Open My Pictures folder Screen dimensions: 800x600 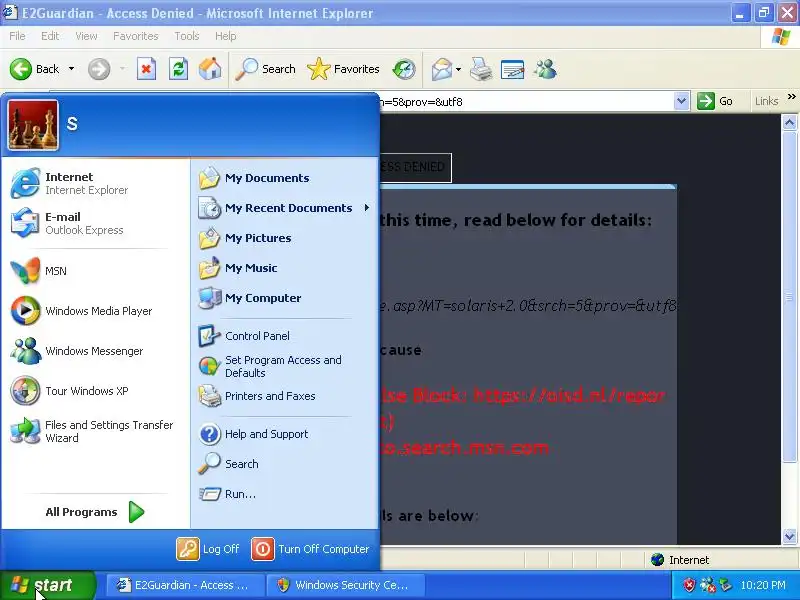(x=284, y=238)
